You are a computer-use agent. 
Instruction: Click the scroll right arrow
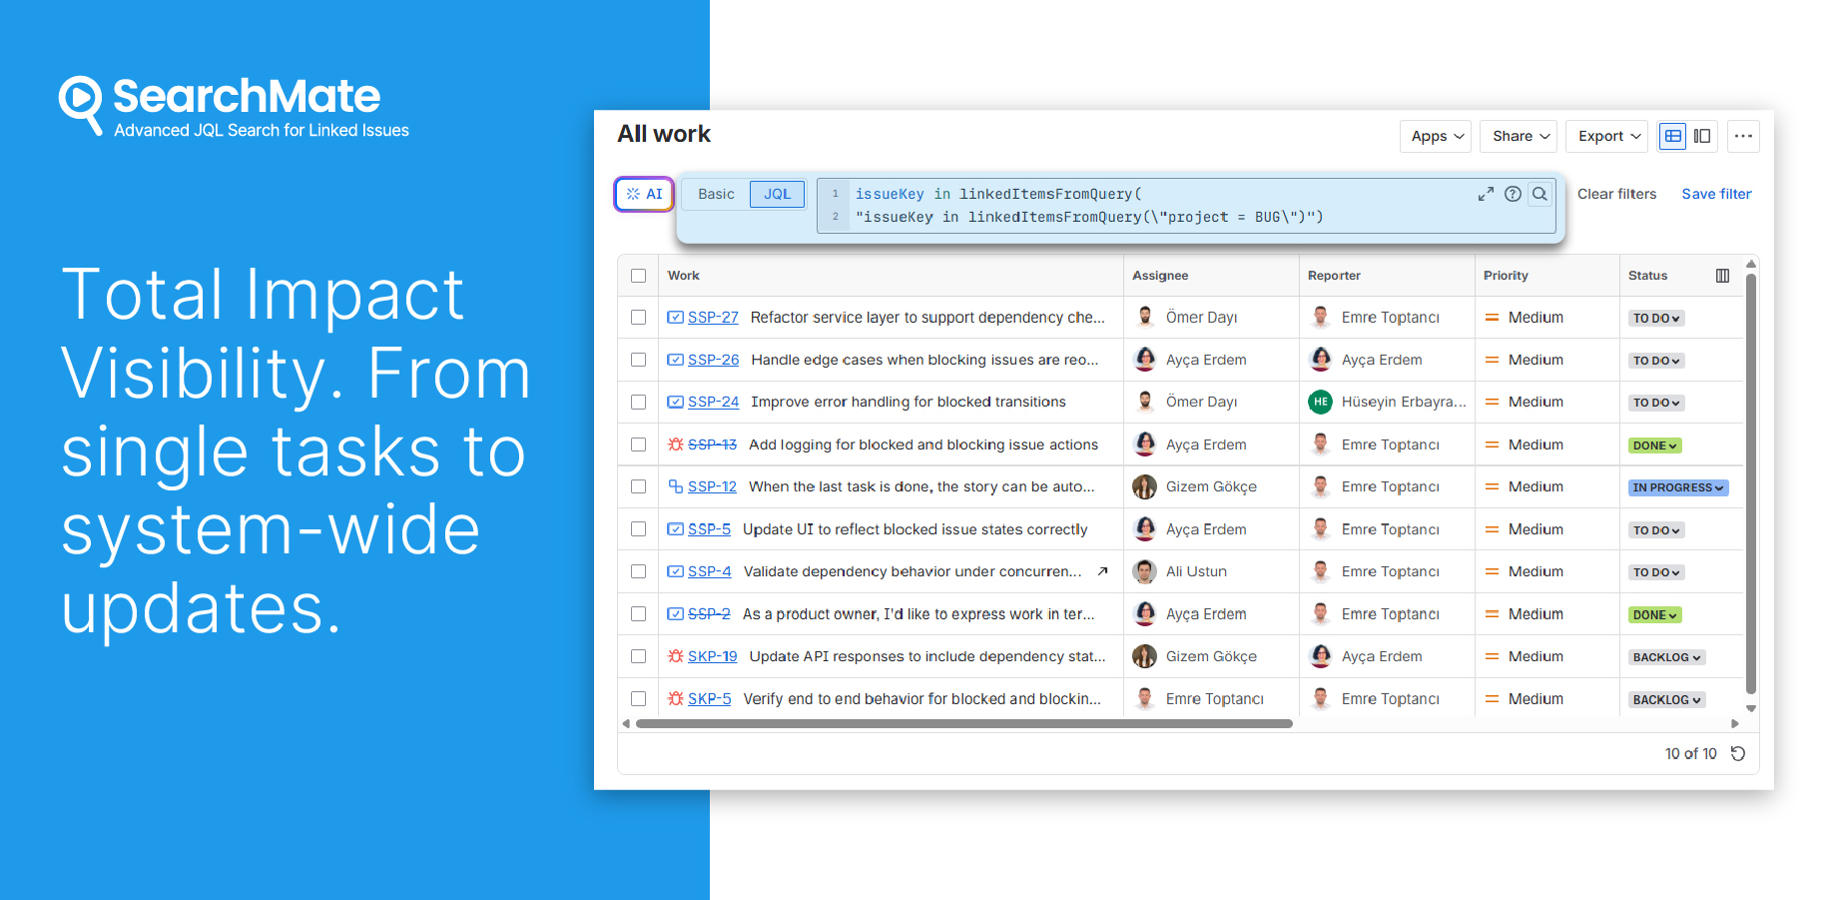click(1735, 723)
